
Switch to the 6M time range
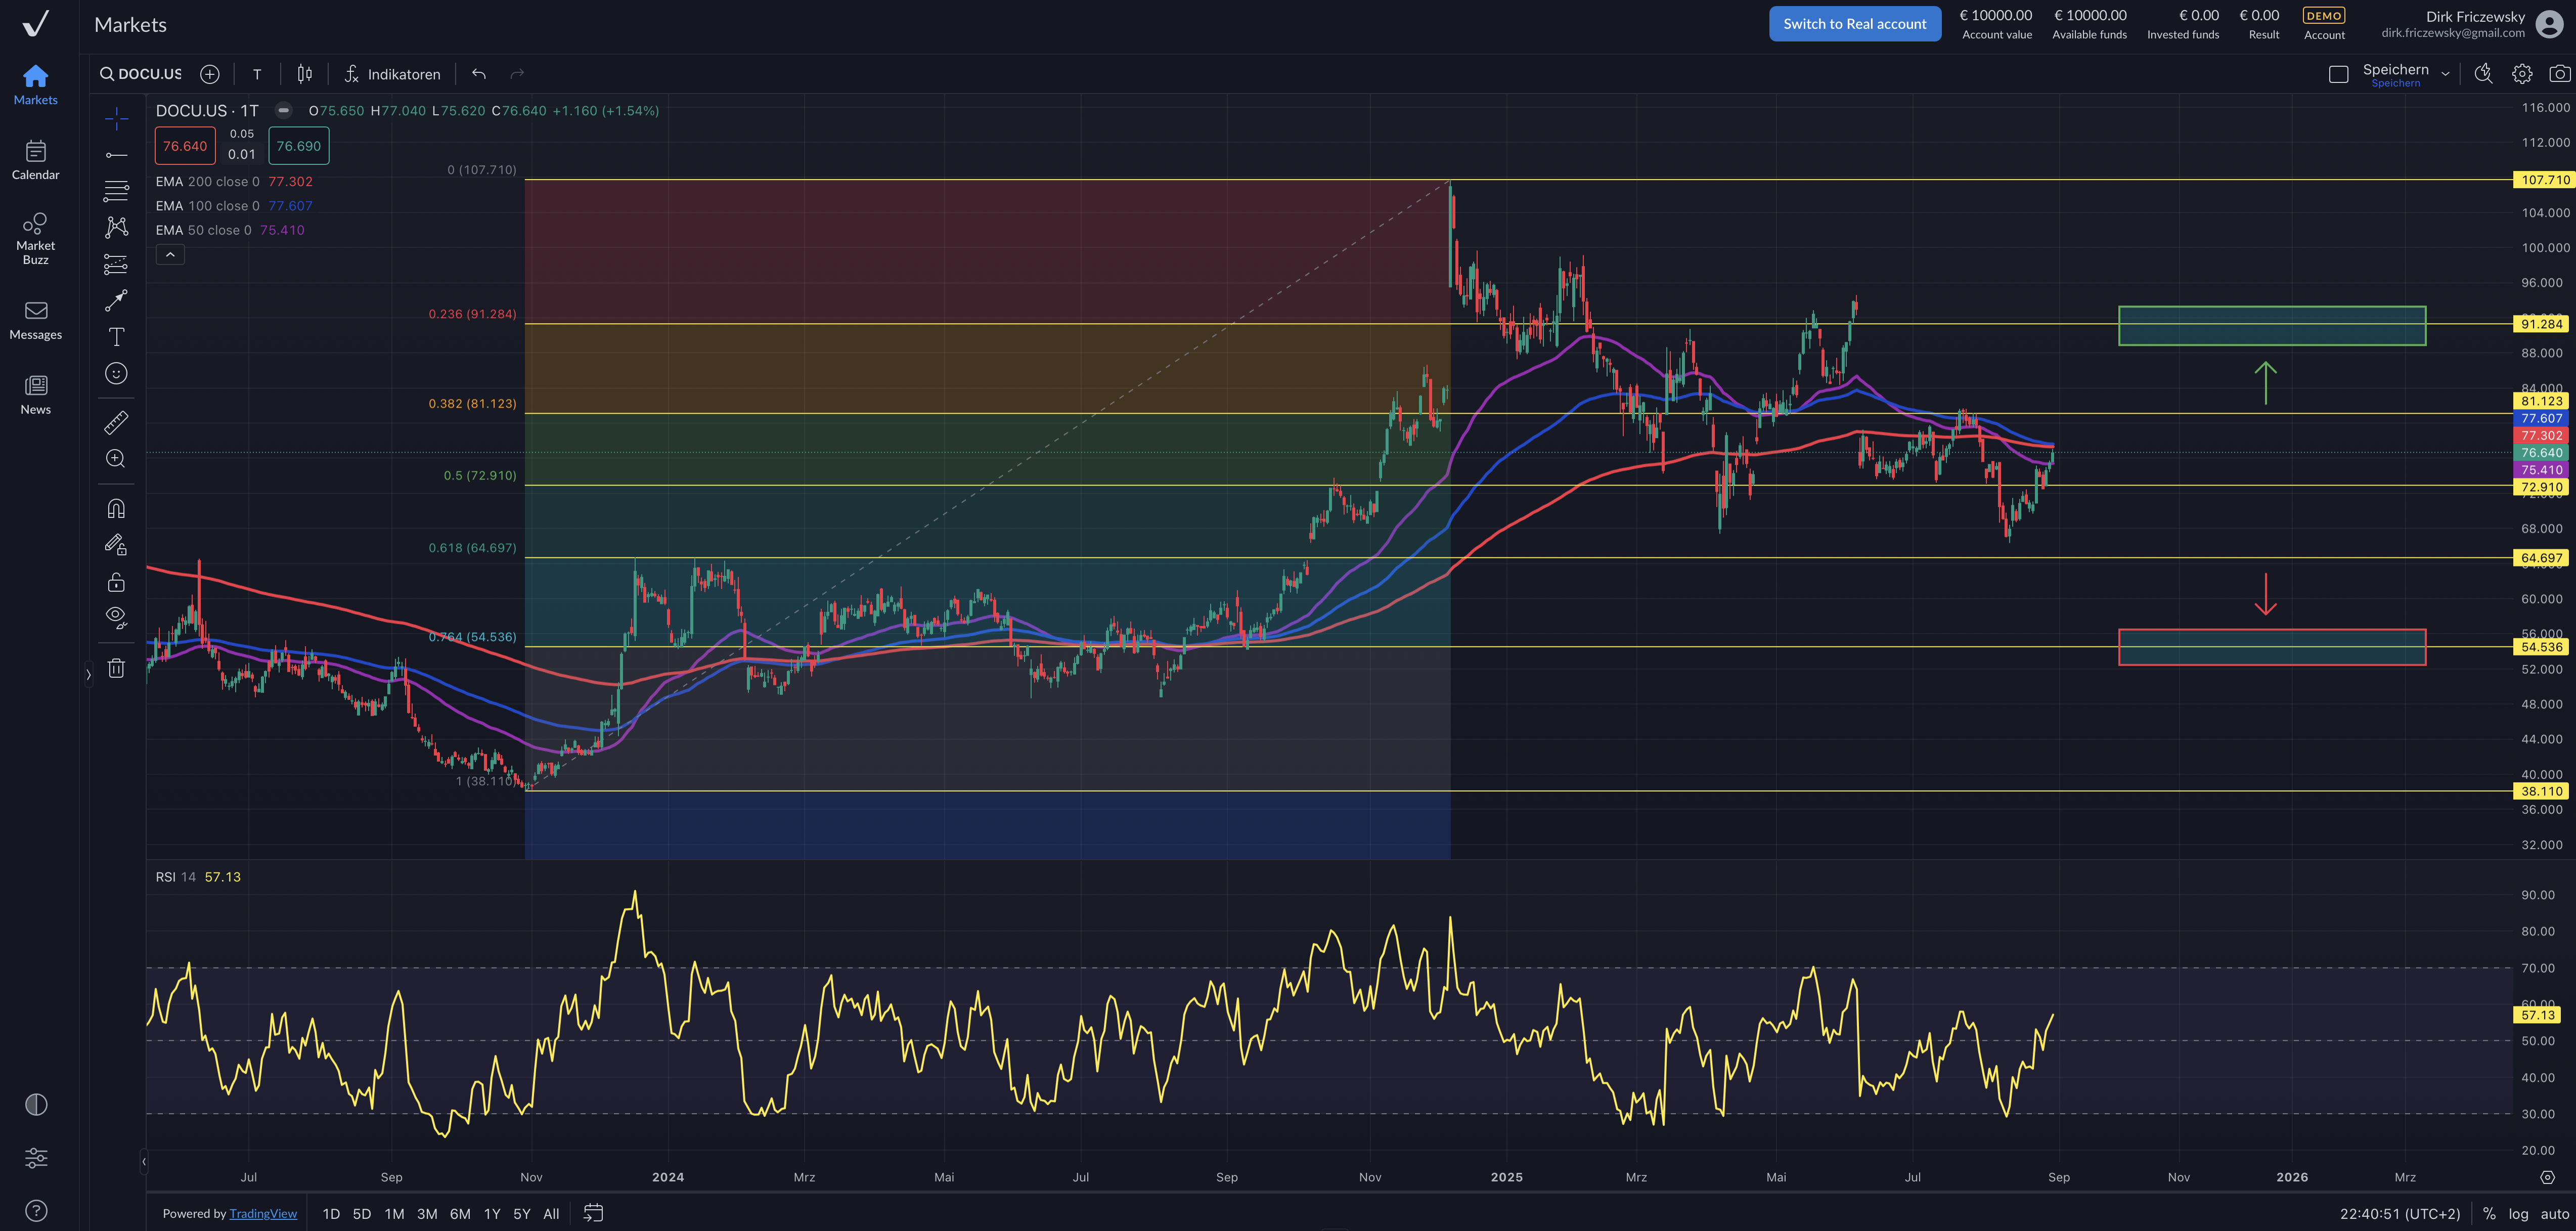click(460, 1213)
